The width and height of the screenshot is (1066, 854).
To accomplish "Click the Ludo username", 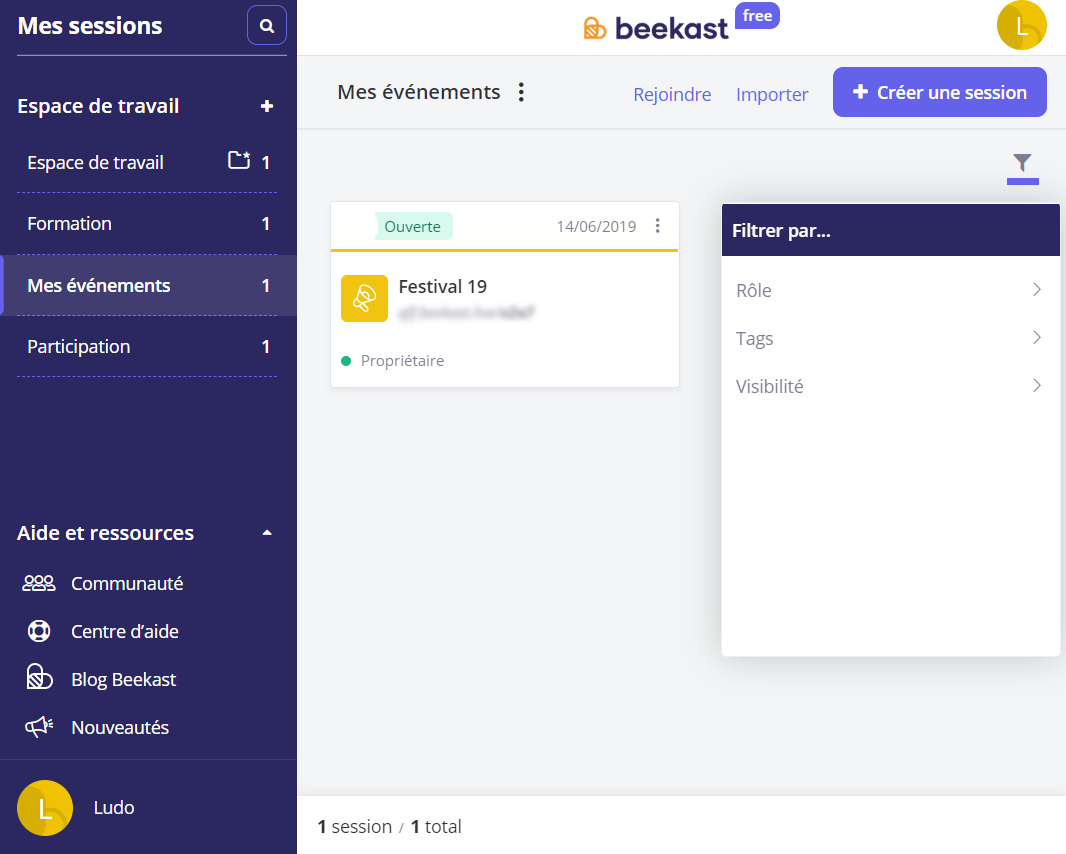I will 114,808.
